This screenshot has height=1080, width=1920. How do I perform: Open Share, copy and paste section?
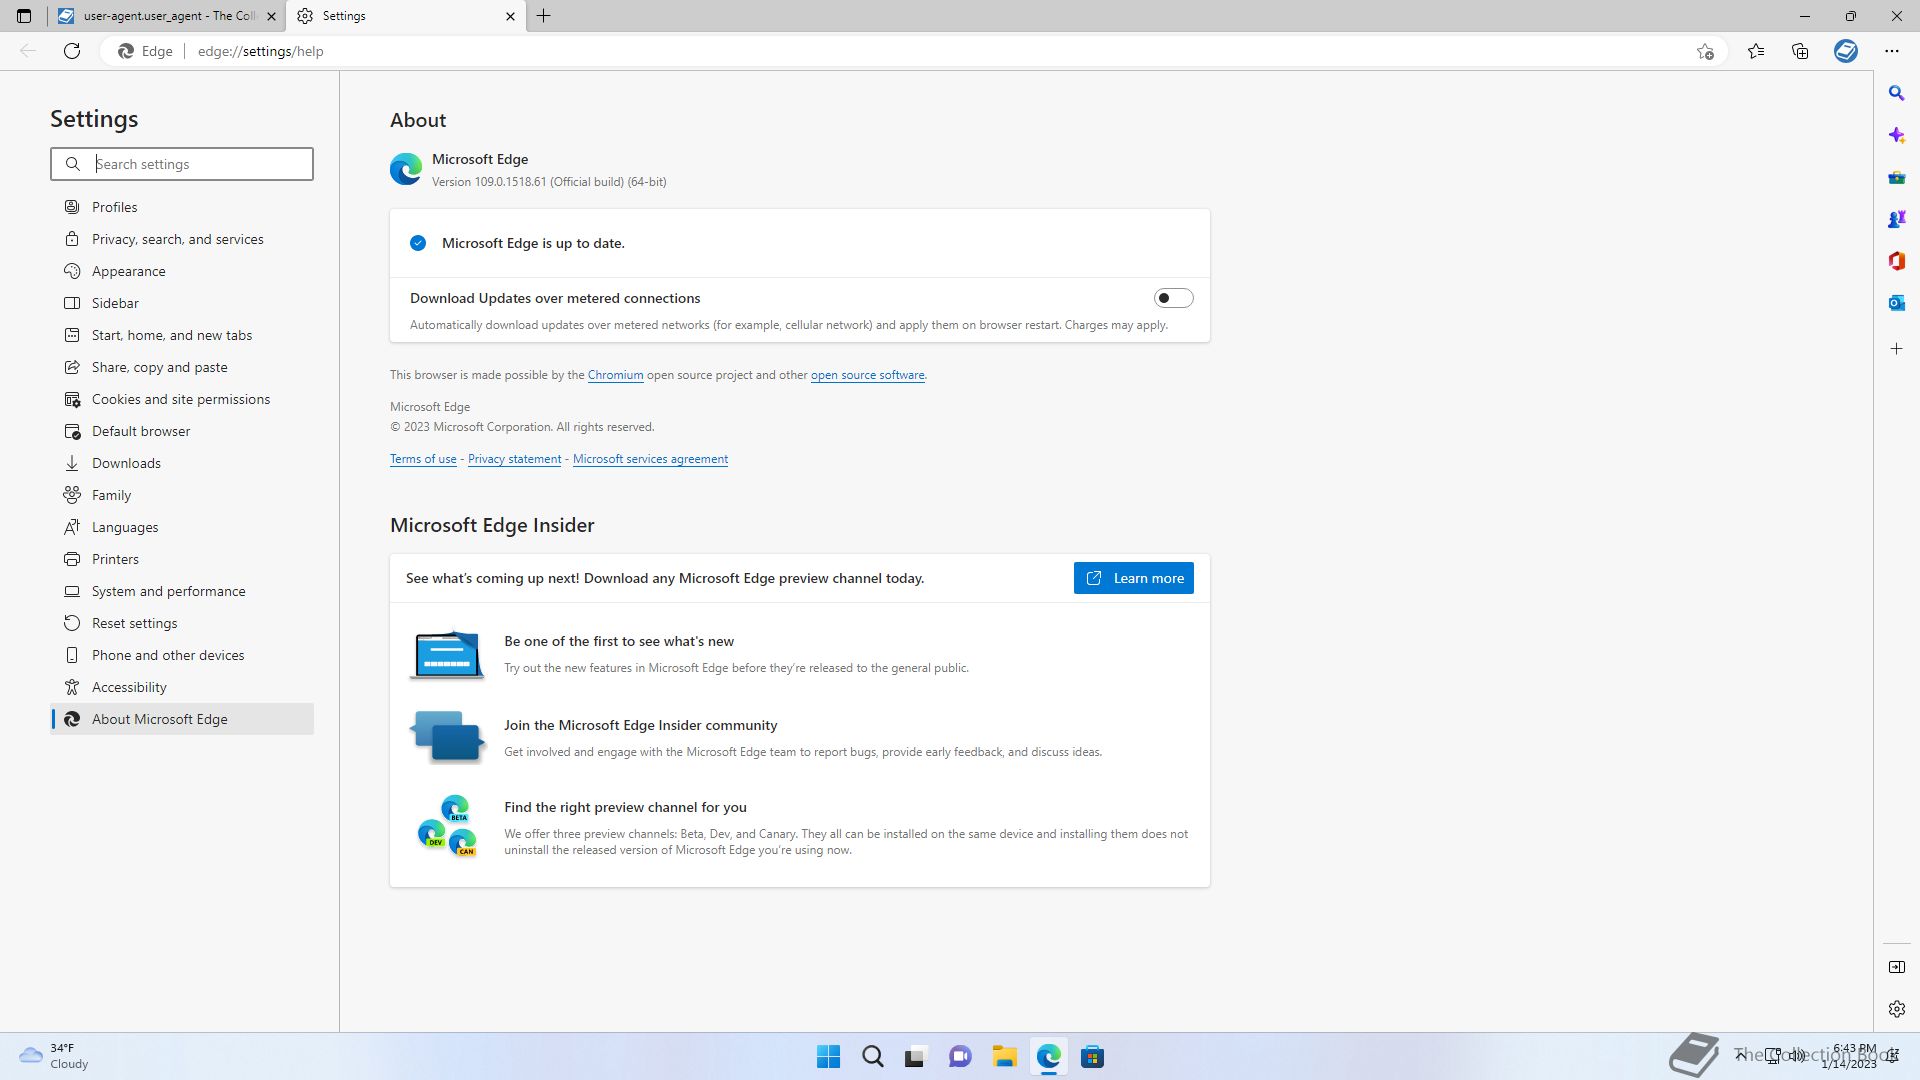pos(182,367)
